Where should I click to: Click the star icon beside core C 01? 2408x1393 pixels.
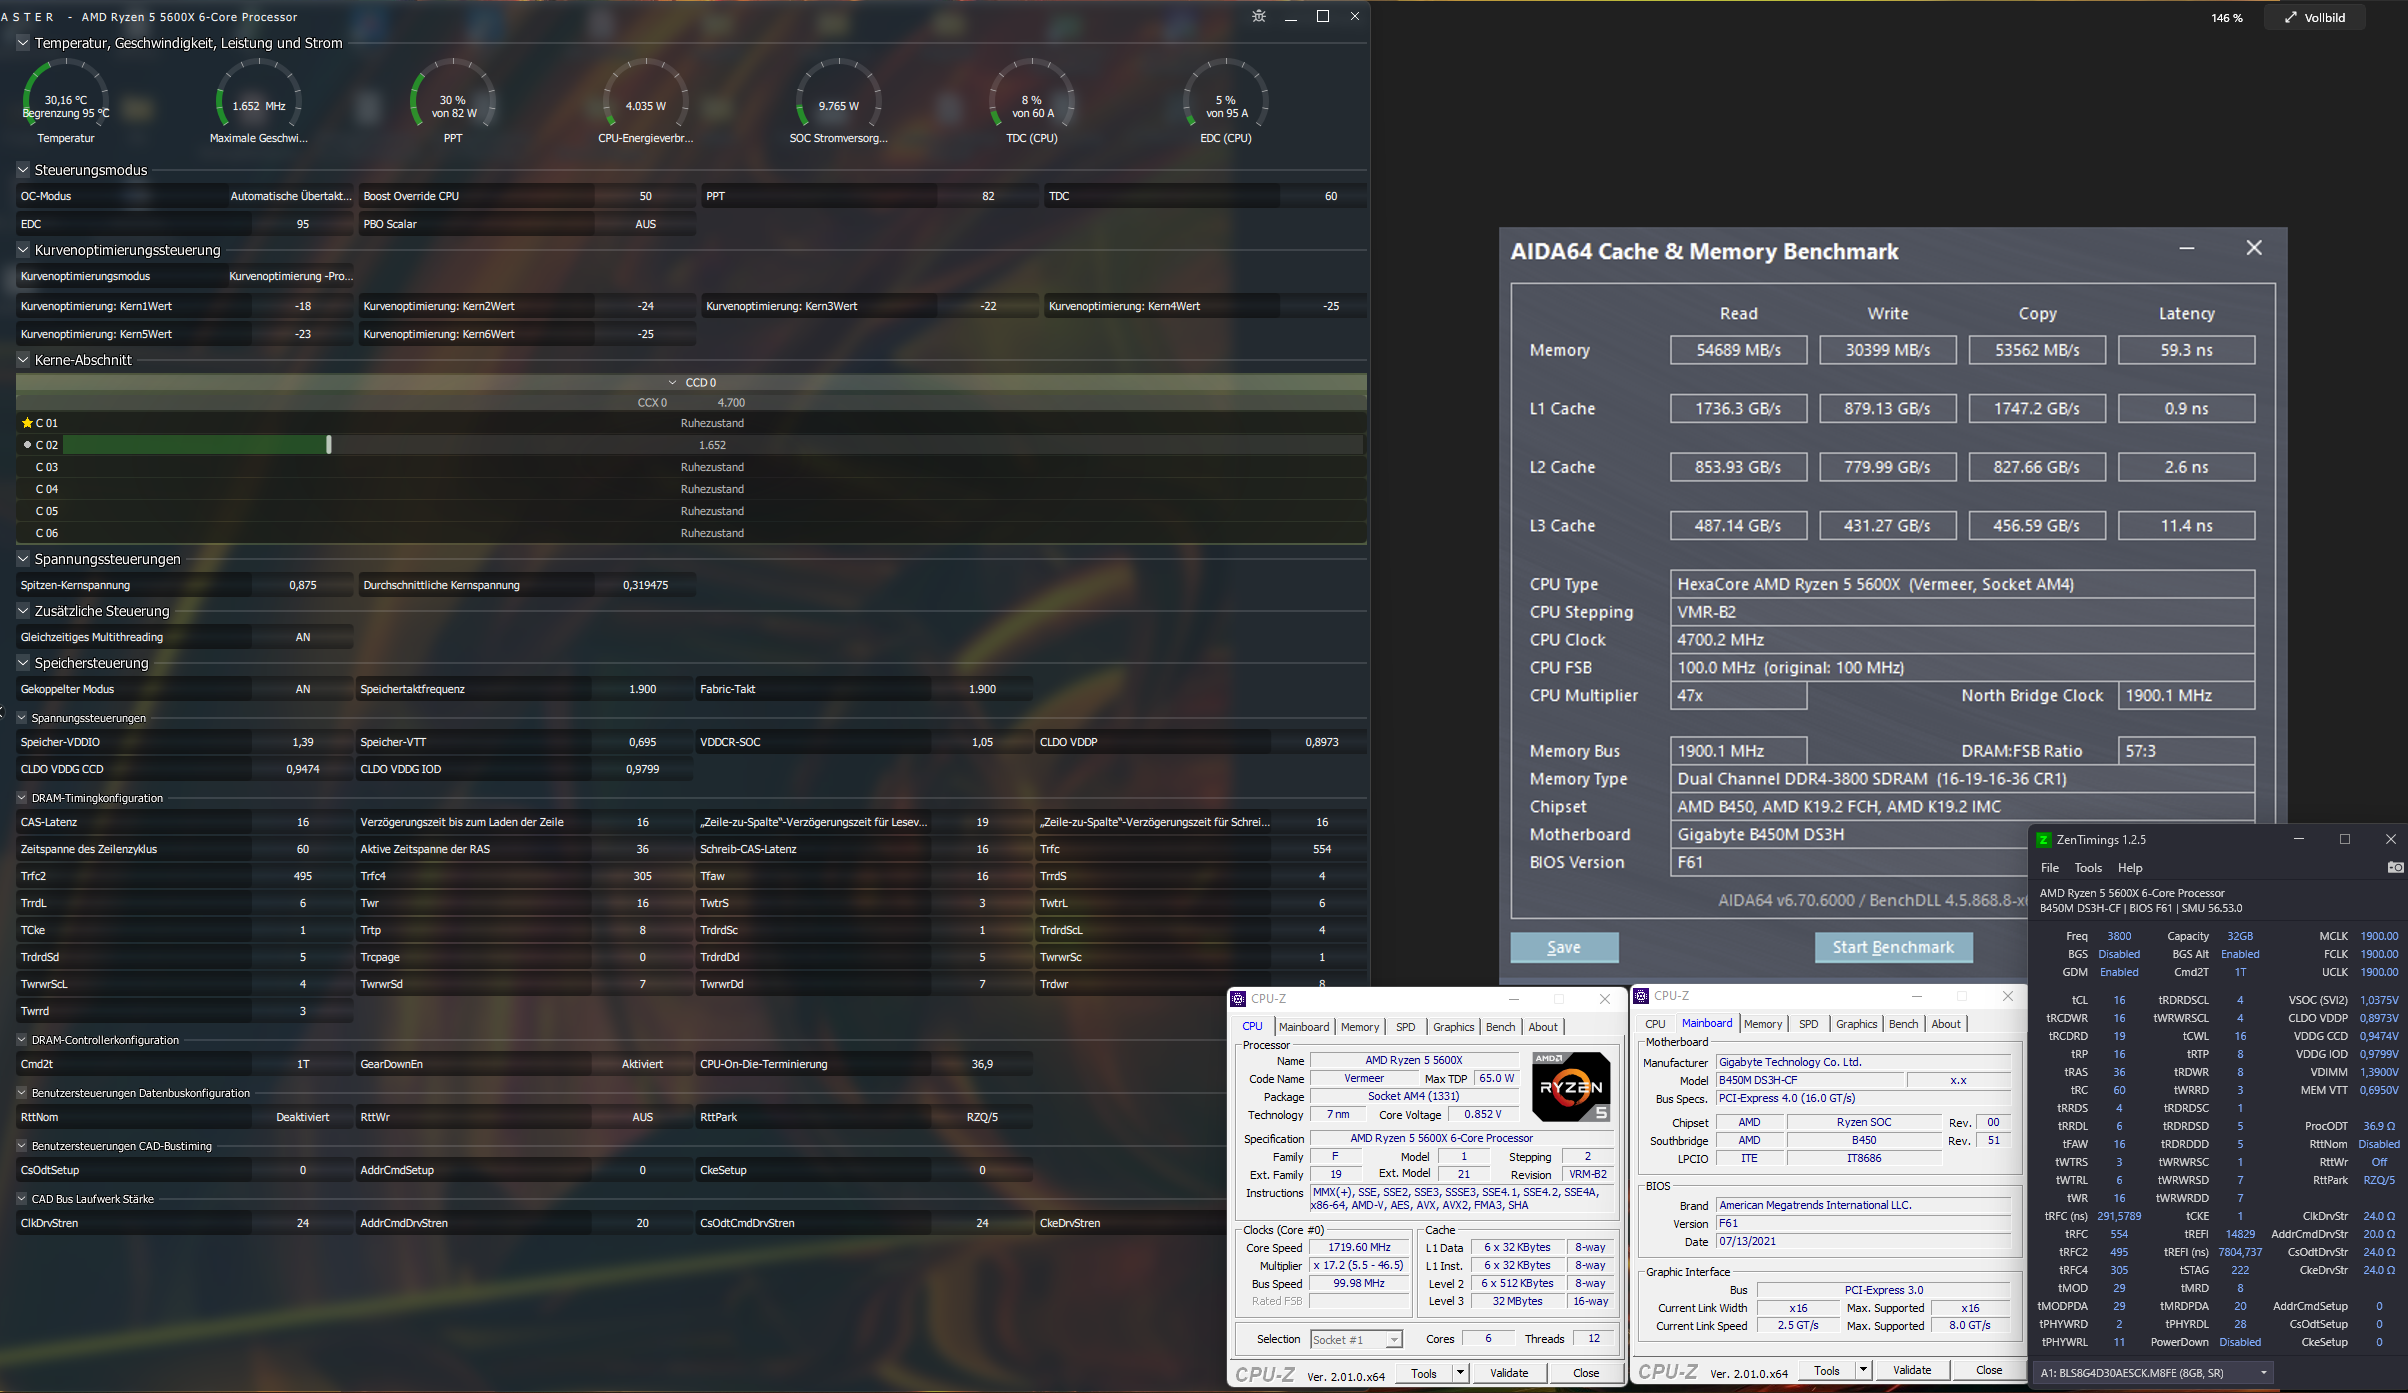(27, 423)
